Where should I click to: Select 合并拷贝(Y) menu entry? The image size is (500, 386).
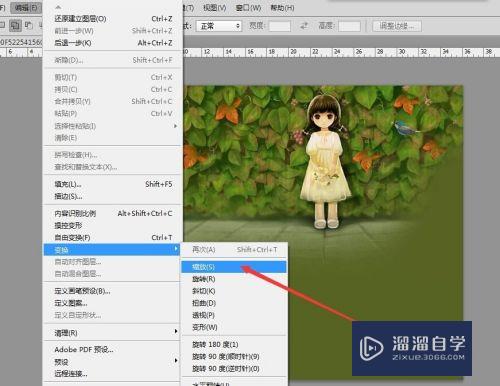coord(113,101)
